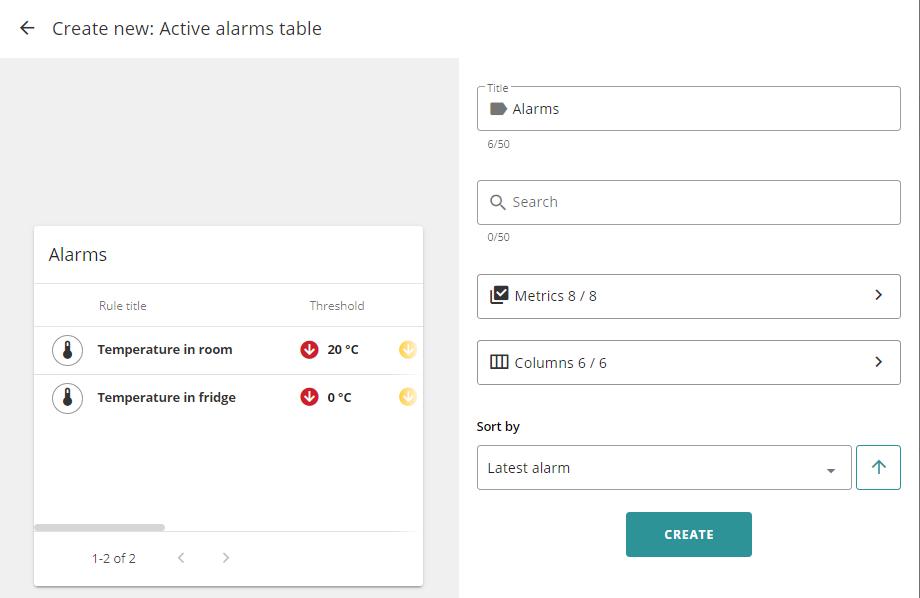Click the Sort by label
This screenshot has width=920, height=598.
498,427
